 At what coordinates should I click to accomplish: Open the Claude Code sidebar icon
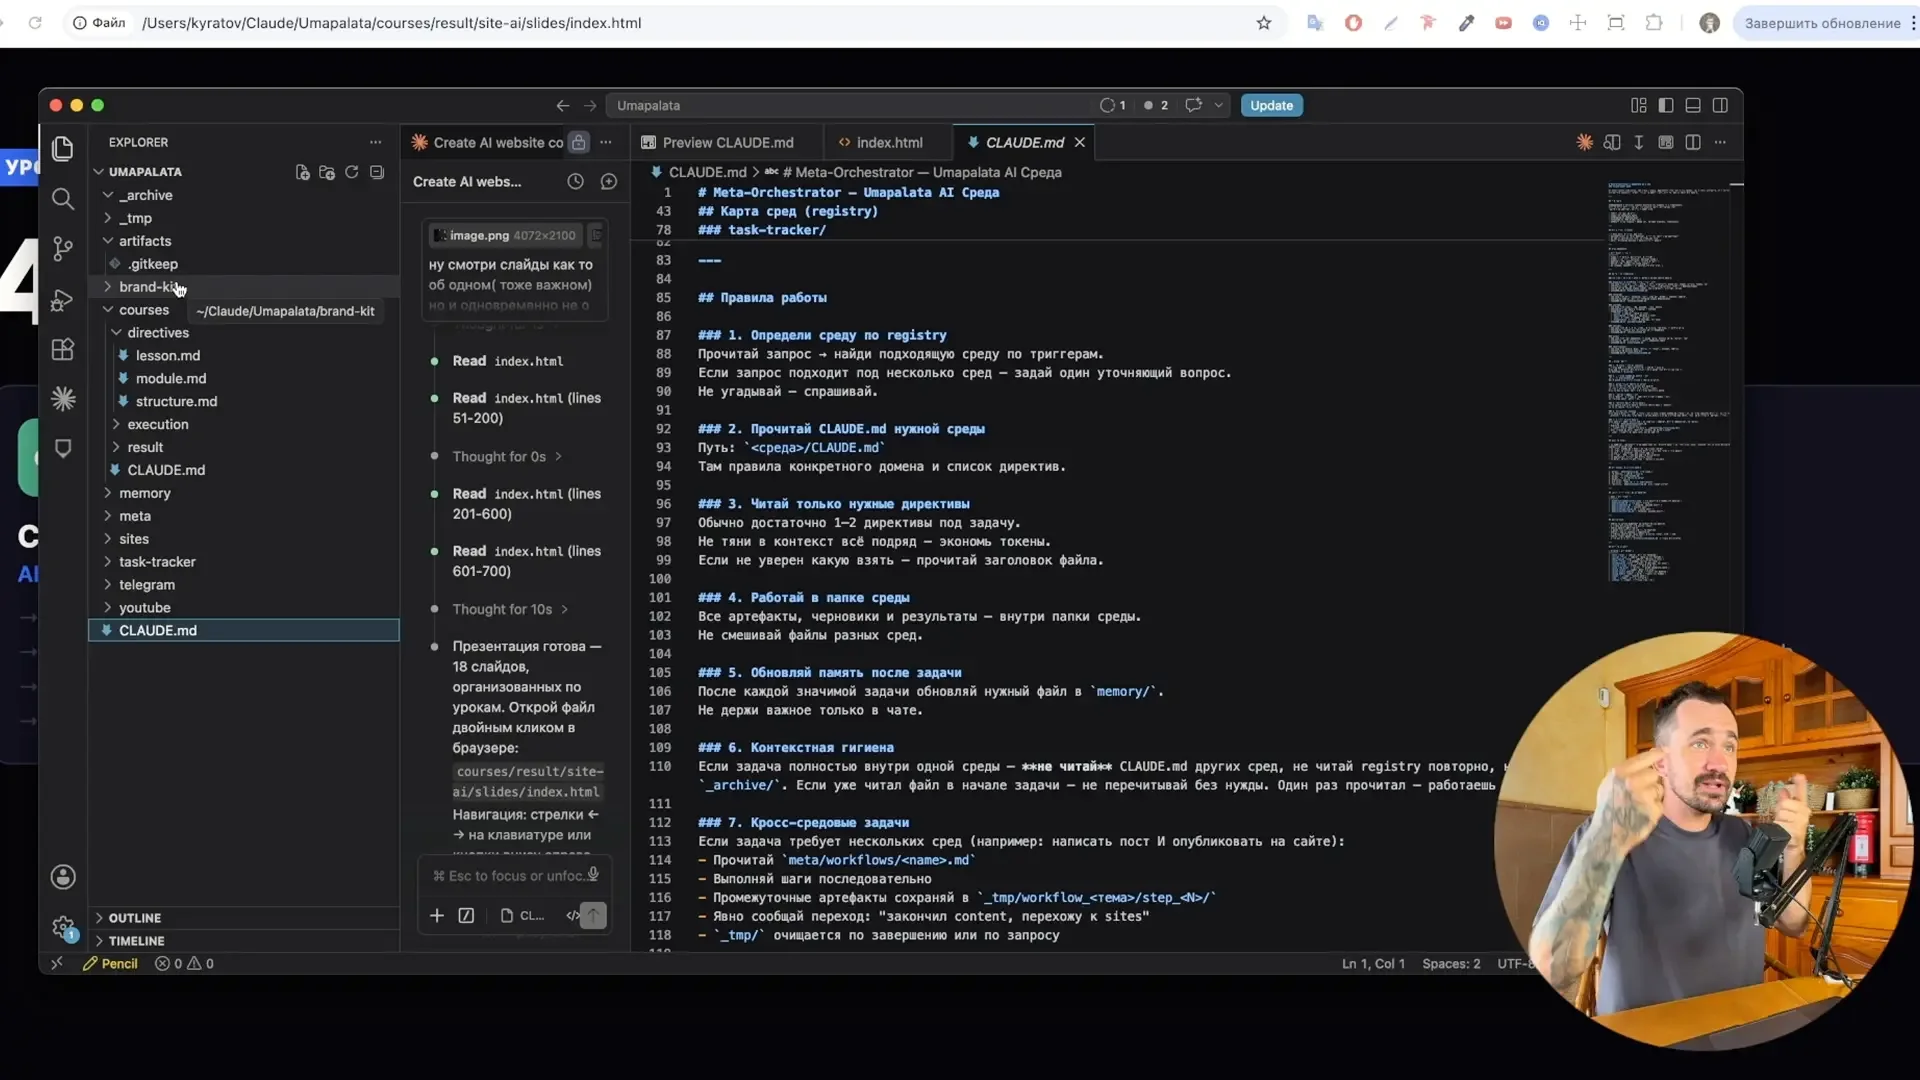(63, 399)
